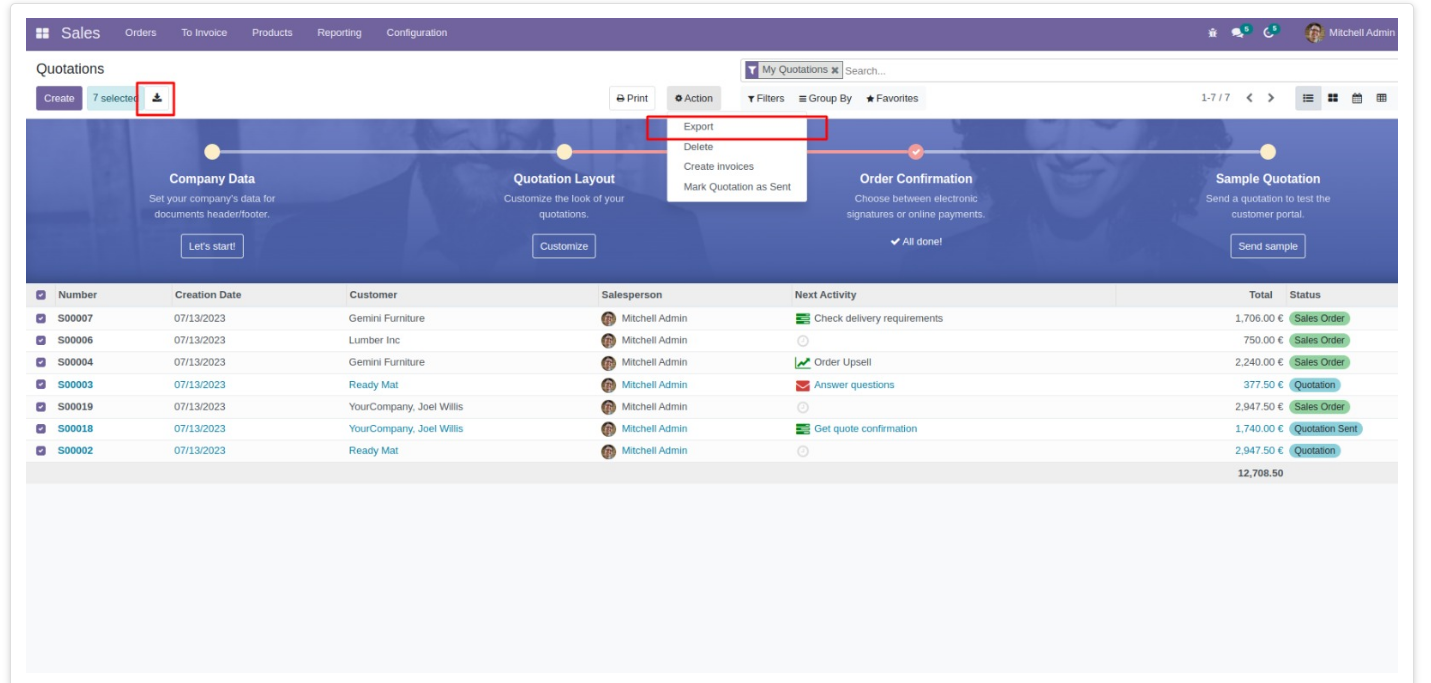The image size is (1431, 683).
Task: Click the Search input field
Action: click(x=1120, y=71)
